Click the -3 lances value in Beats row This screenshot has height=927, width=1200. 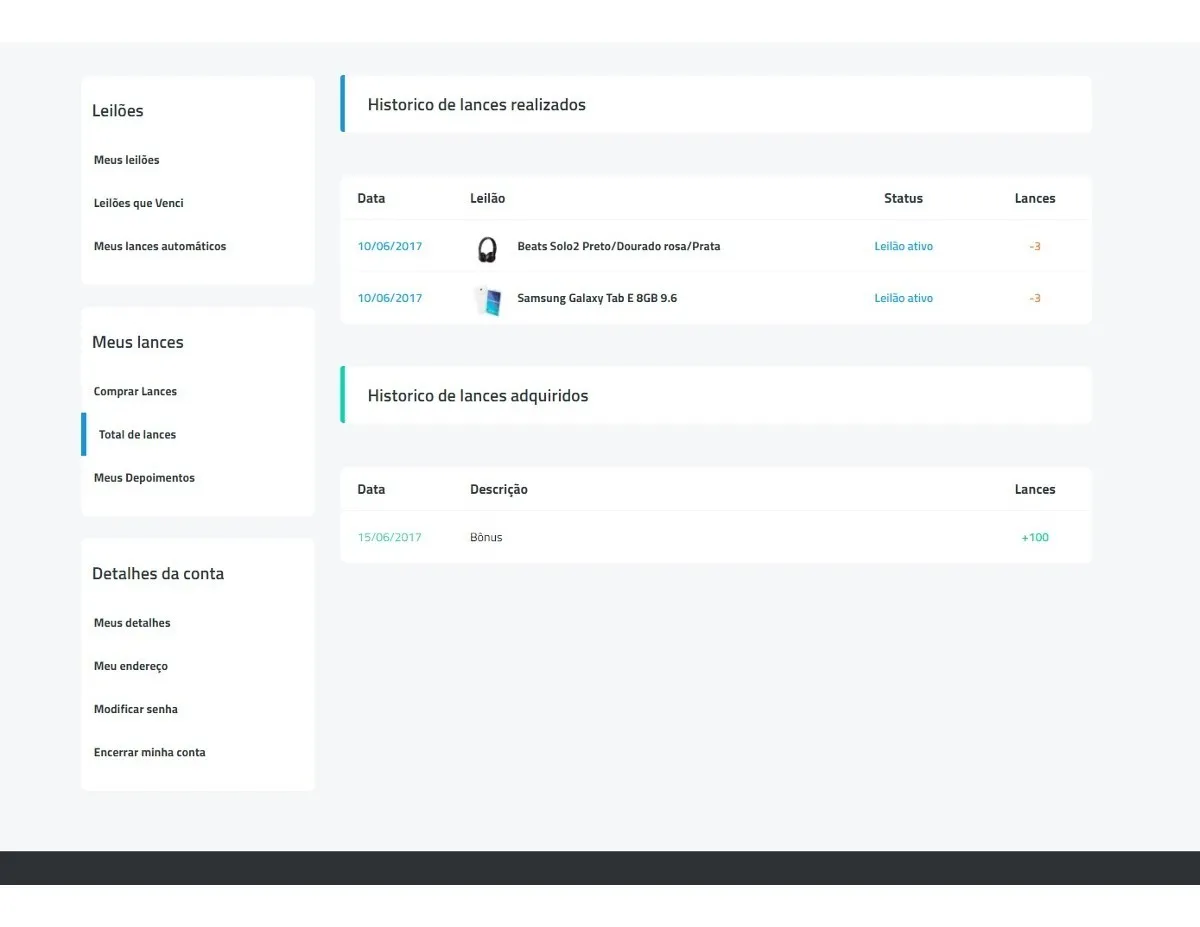(1035, 246)
